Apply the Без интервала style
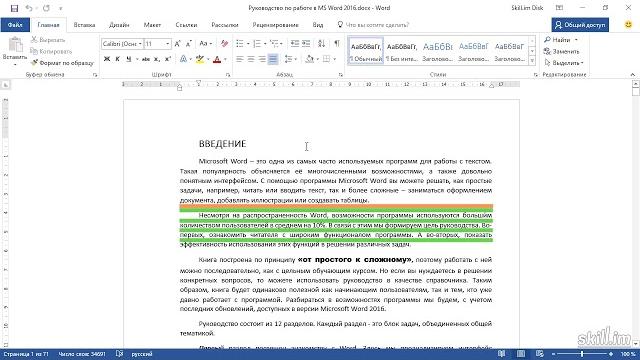Image resolution: width=640 pixels, height=360 pixels. [402, 51]
